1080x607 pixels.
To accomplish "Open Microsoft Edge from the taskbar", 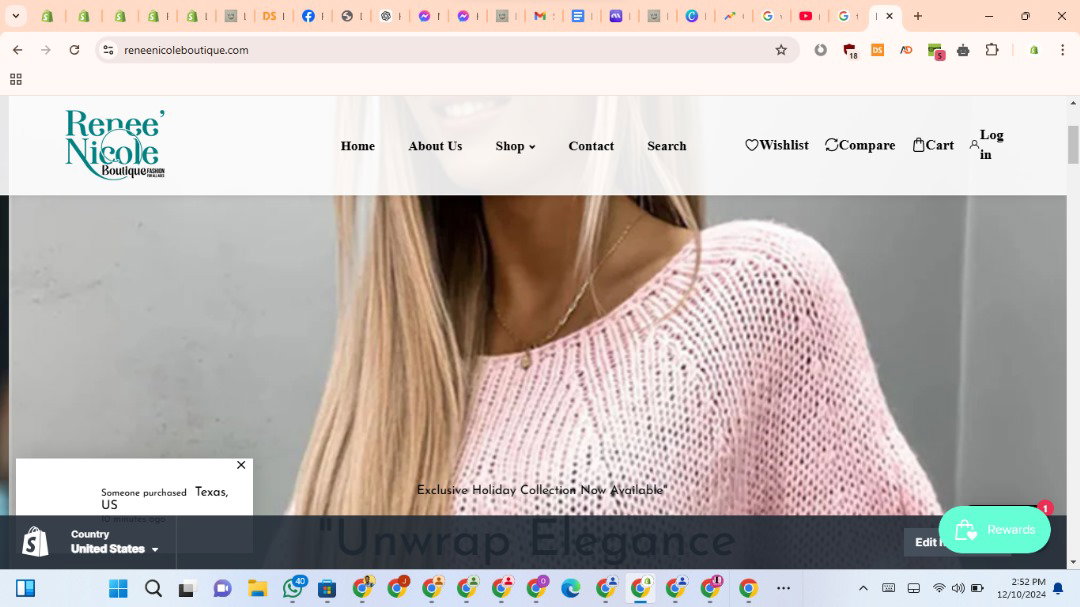I will pyautogui.click(x=570, y=588).
